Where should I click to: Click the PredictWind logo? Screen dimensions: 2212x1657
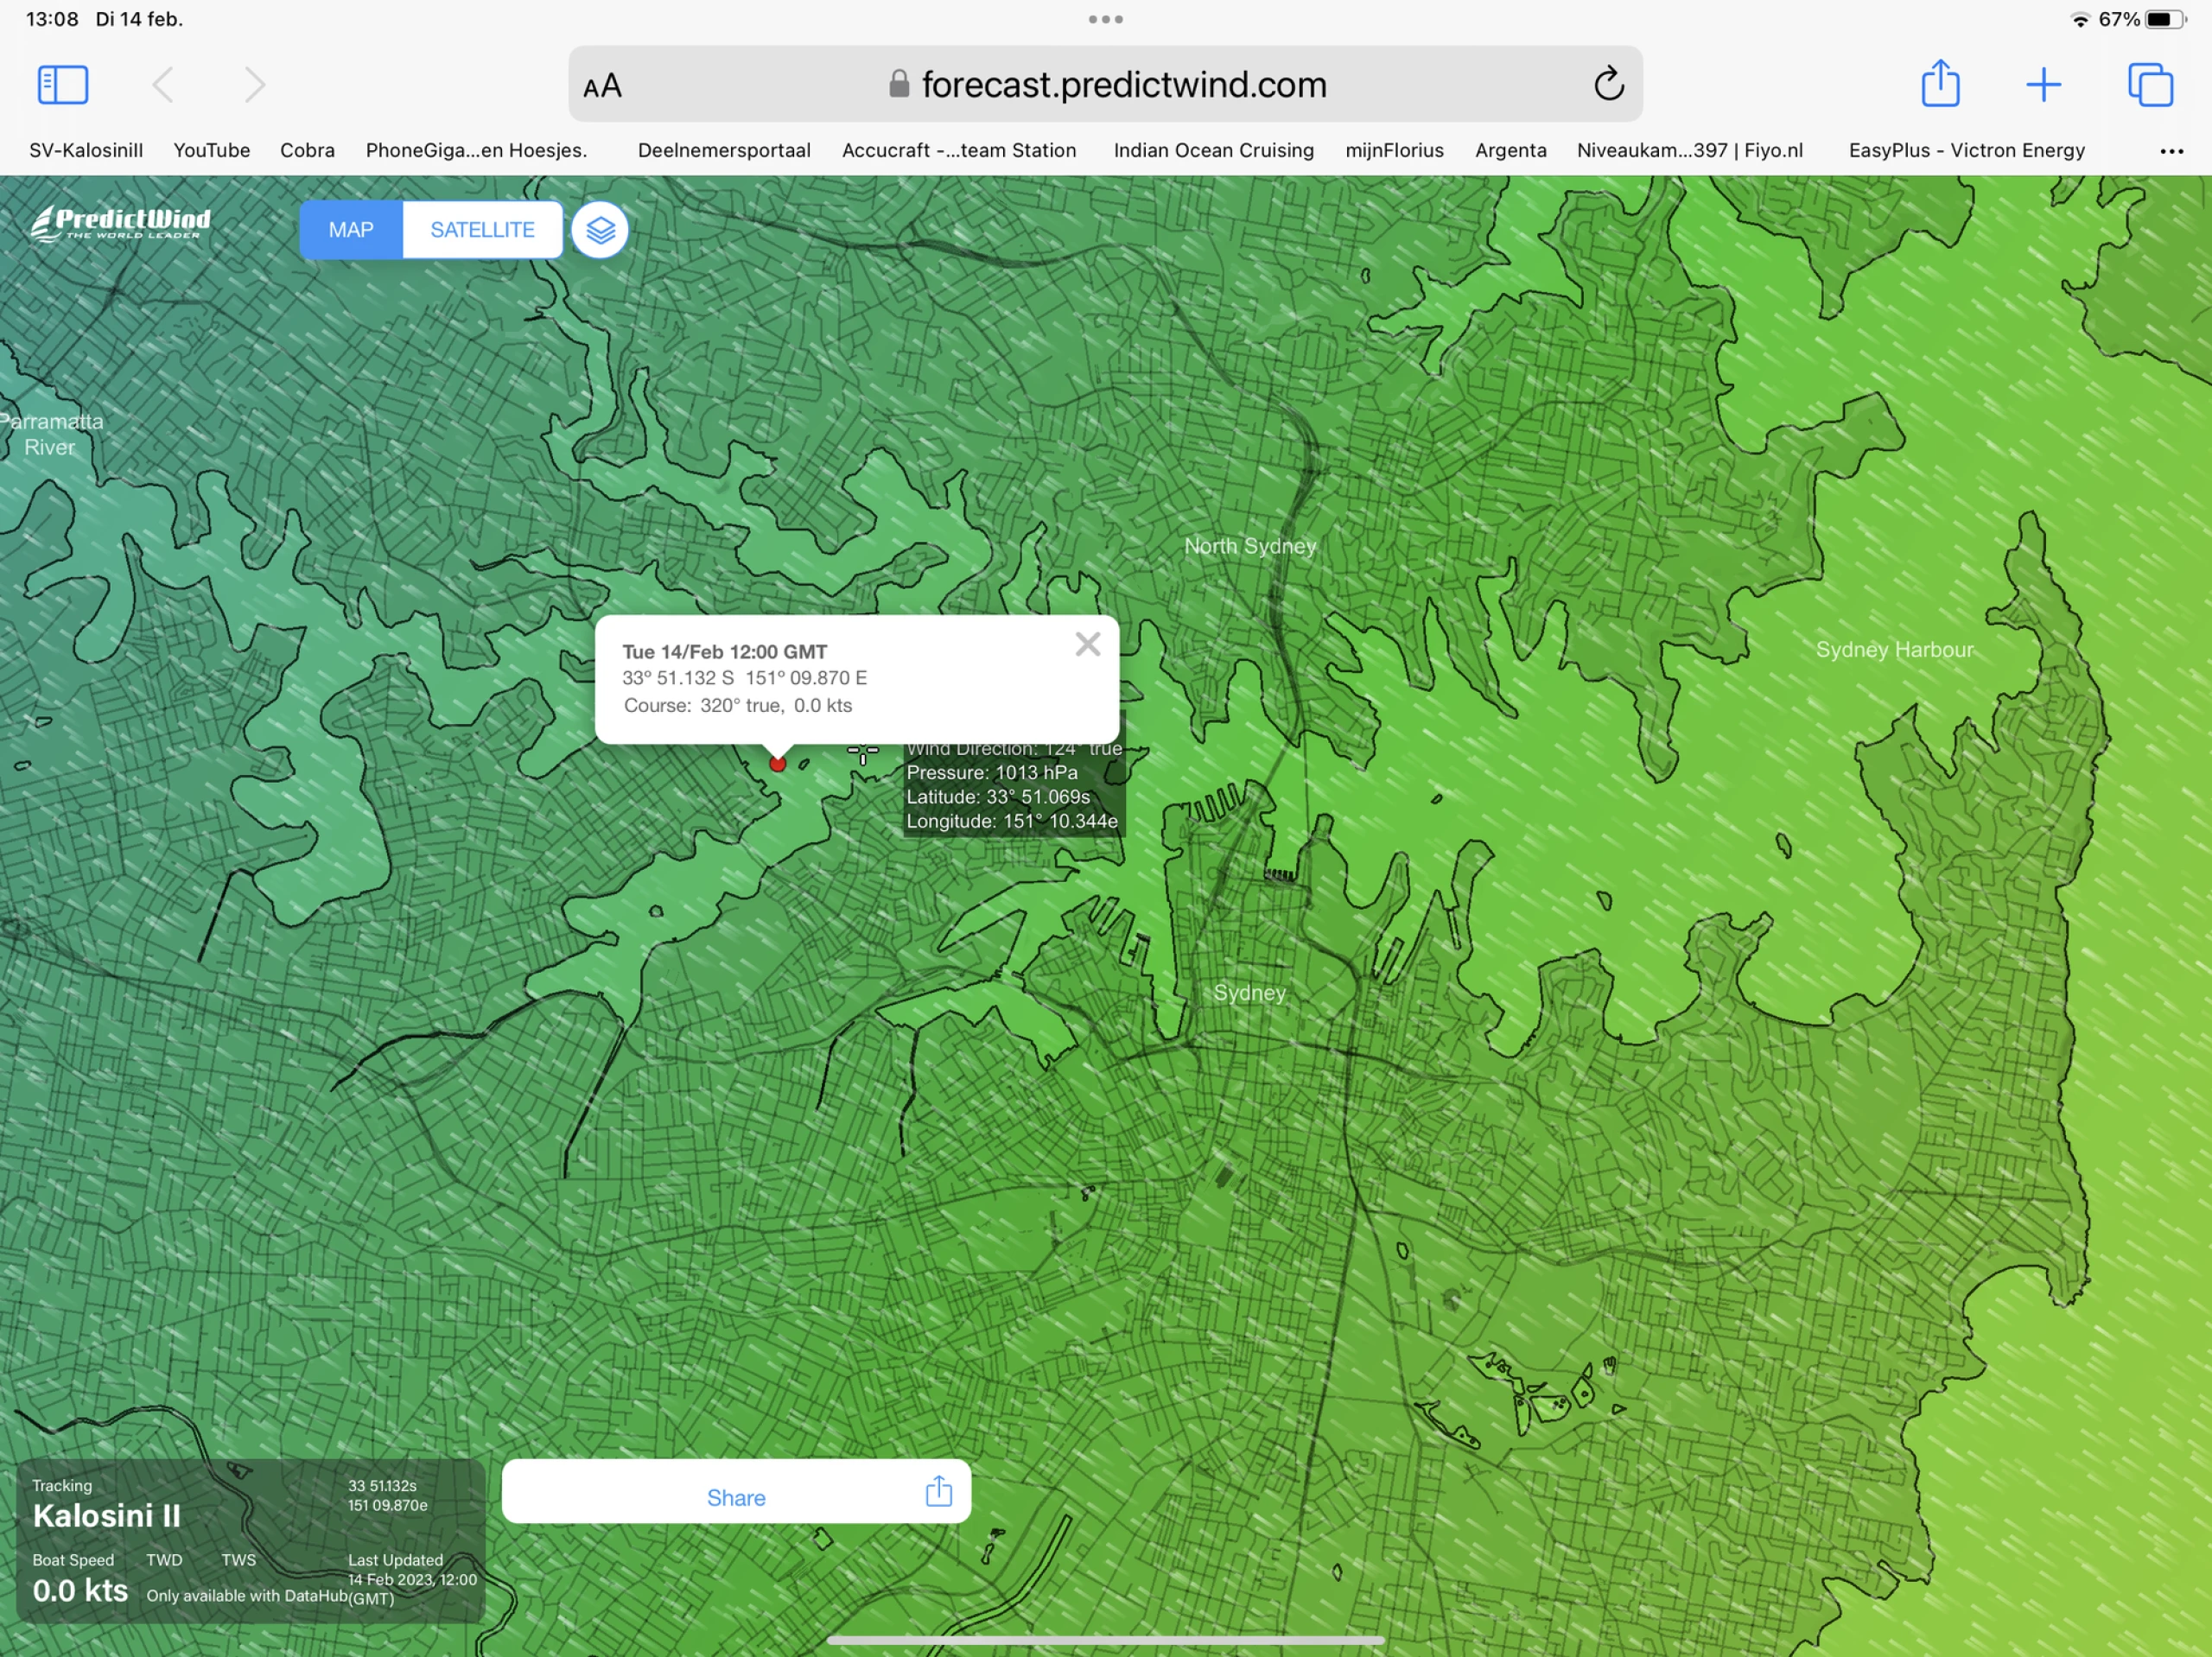click(121, 224)
